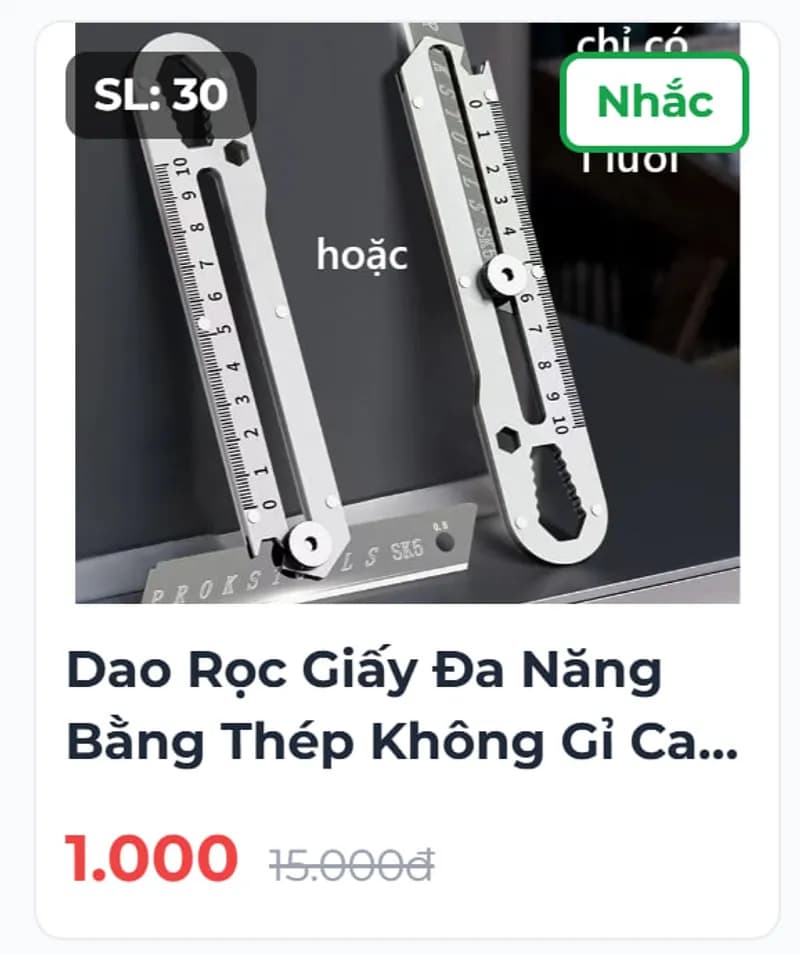Click the 'chỉ có' overlay text
800x955 pixels.
click(x=631, y=41)
